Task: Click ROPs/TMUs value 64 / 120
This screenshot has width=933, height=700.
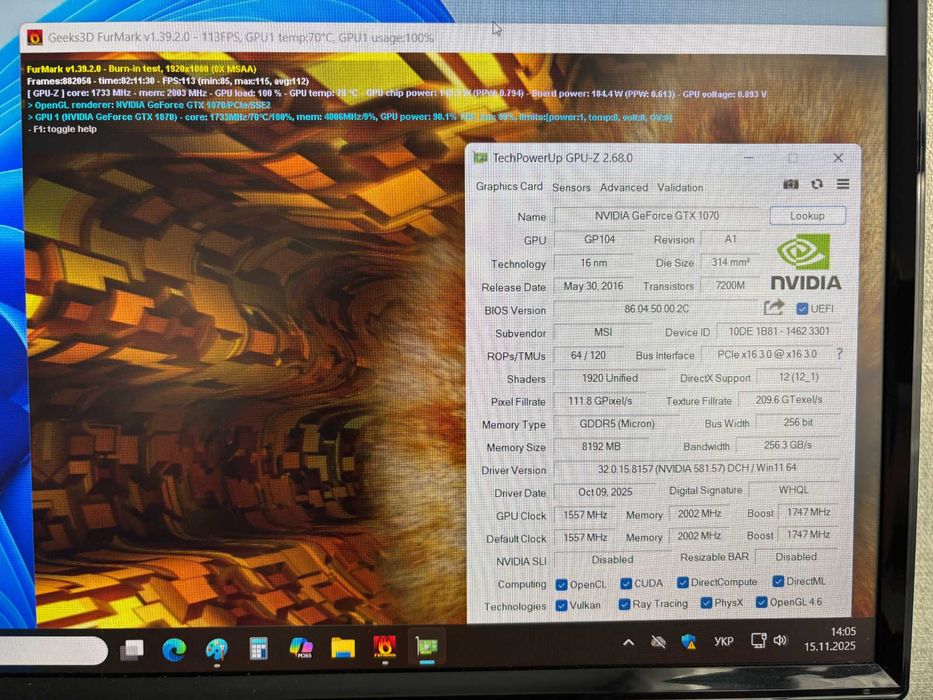Action: [x=588, y=355]
